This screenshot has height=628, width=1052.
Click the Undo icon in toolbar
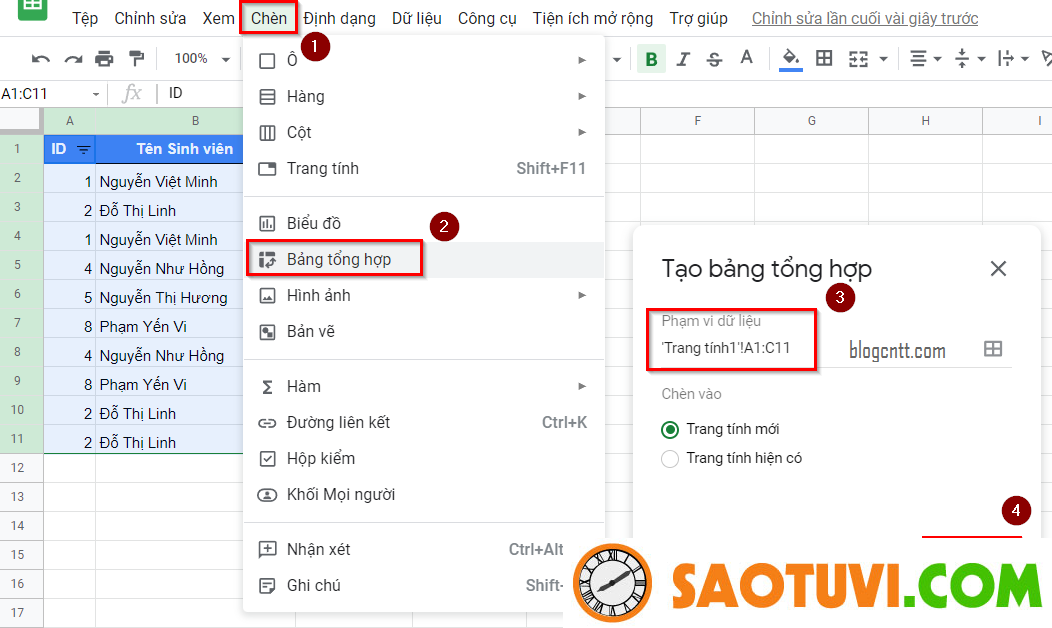[41, 59]
